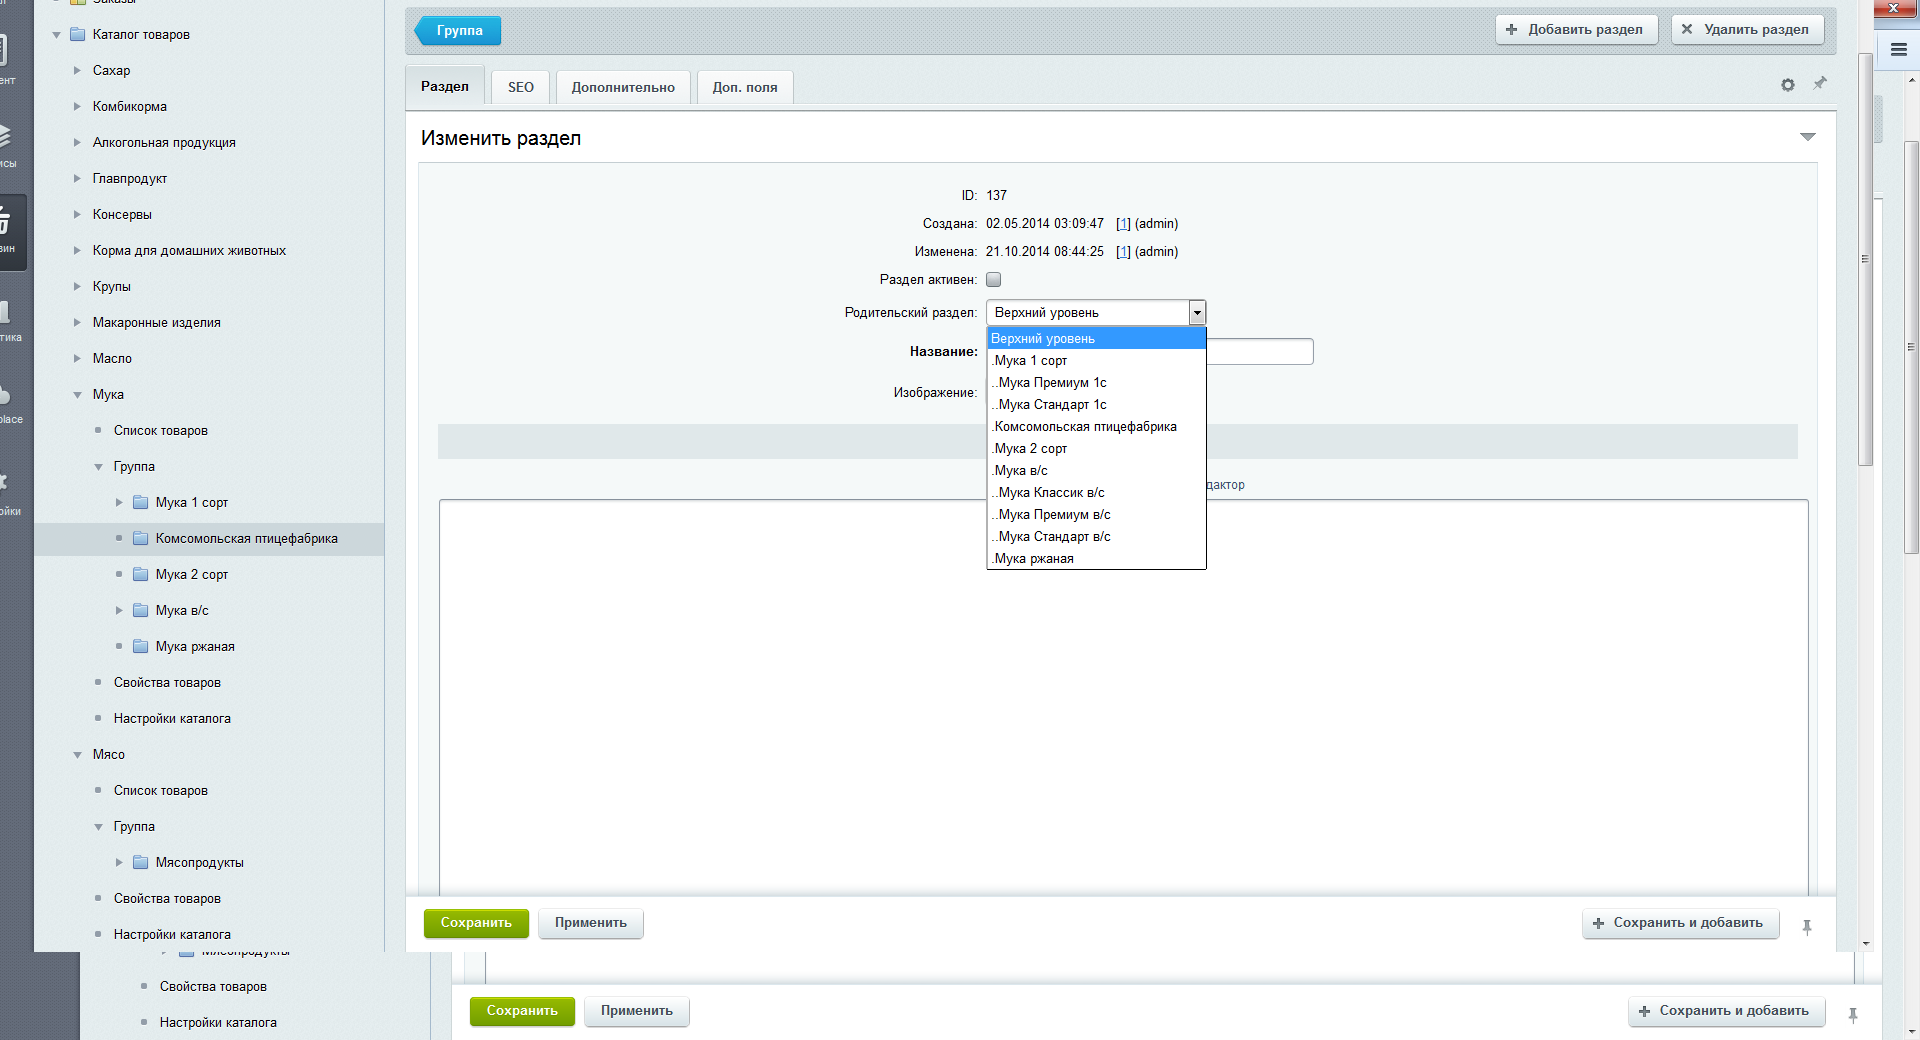Click the Мука 1 сорт folder icon
The height and width of the screenshot is (1040, 1920).
click(141, 502)
